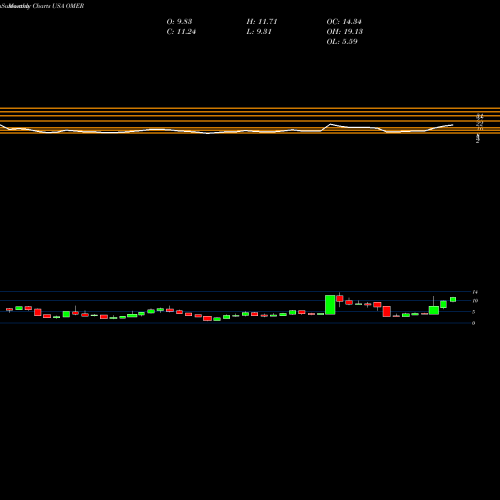
Task: Click the high value H: 11.71
Action: (262, 22)
